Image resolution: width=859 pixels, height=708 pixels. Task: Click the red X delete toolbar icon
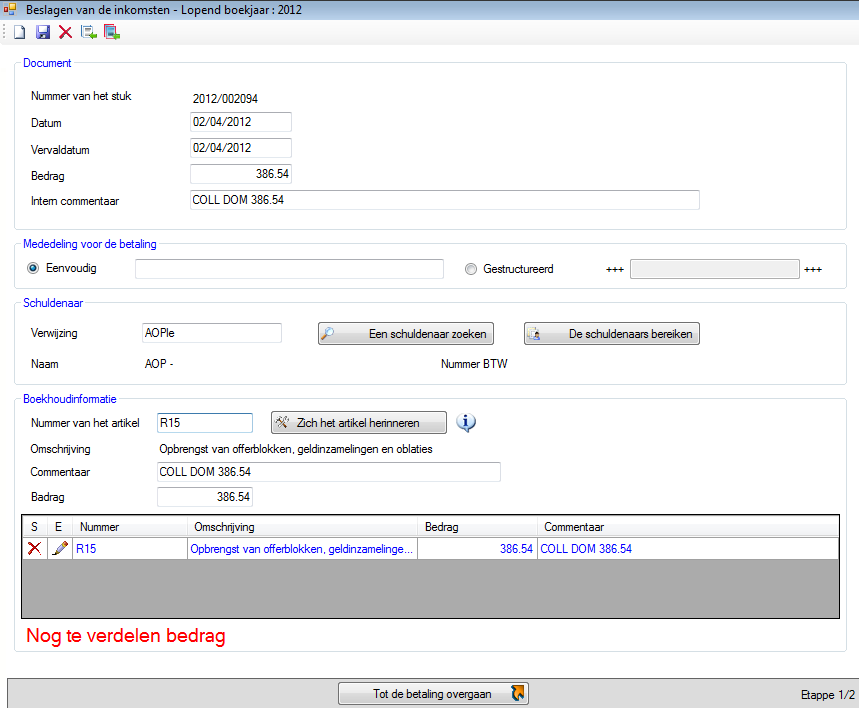[65, 32]
